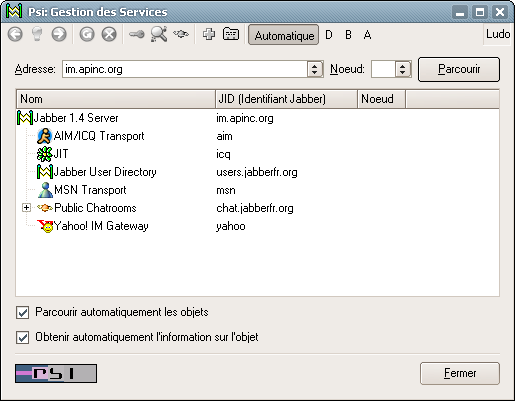The image size is (515, 401).
Task: Click the Jabber User Directory icon
Action: (45, 172)
